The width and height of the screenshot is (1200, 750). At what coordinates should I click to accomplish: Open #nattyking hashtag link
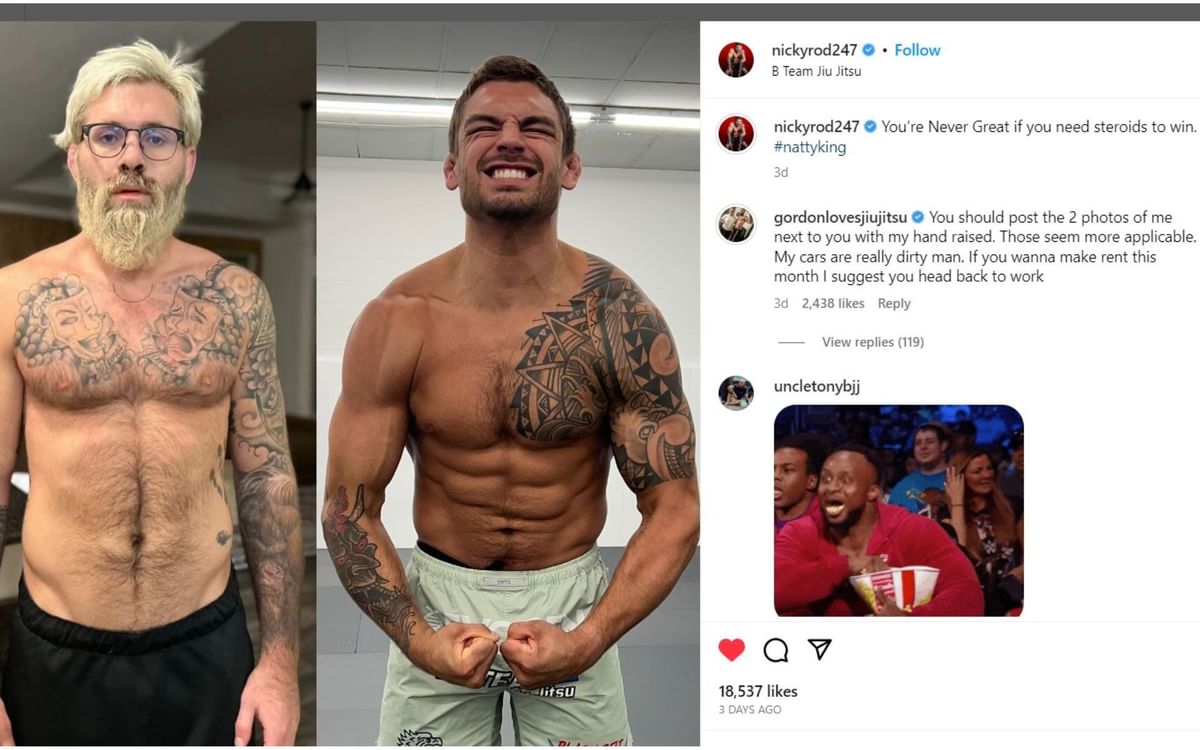click(810, 147)
